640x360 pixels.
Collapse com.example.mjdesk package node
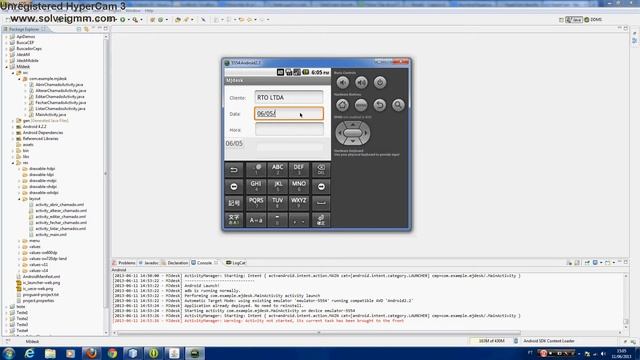pyautogui.click(x=19, y=79)
